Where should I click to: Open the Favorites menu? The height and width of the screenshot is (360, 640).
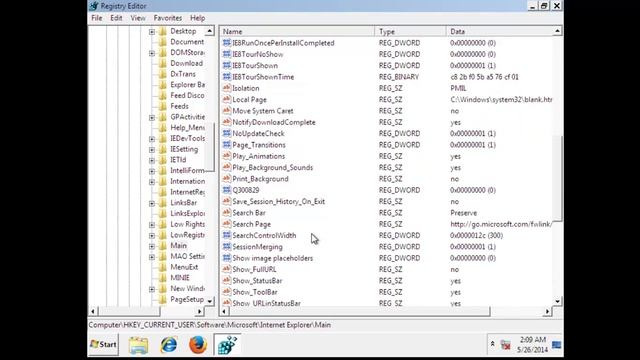[168, 18]
